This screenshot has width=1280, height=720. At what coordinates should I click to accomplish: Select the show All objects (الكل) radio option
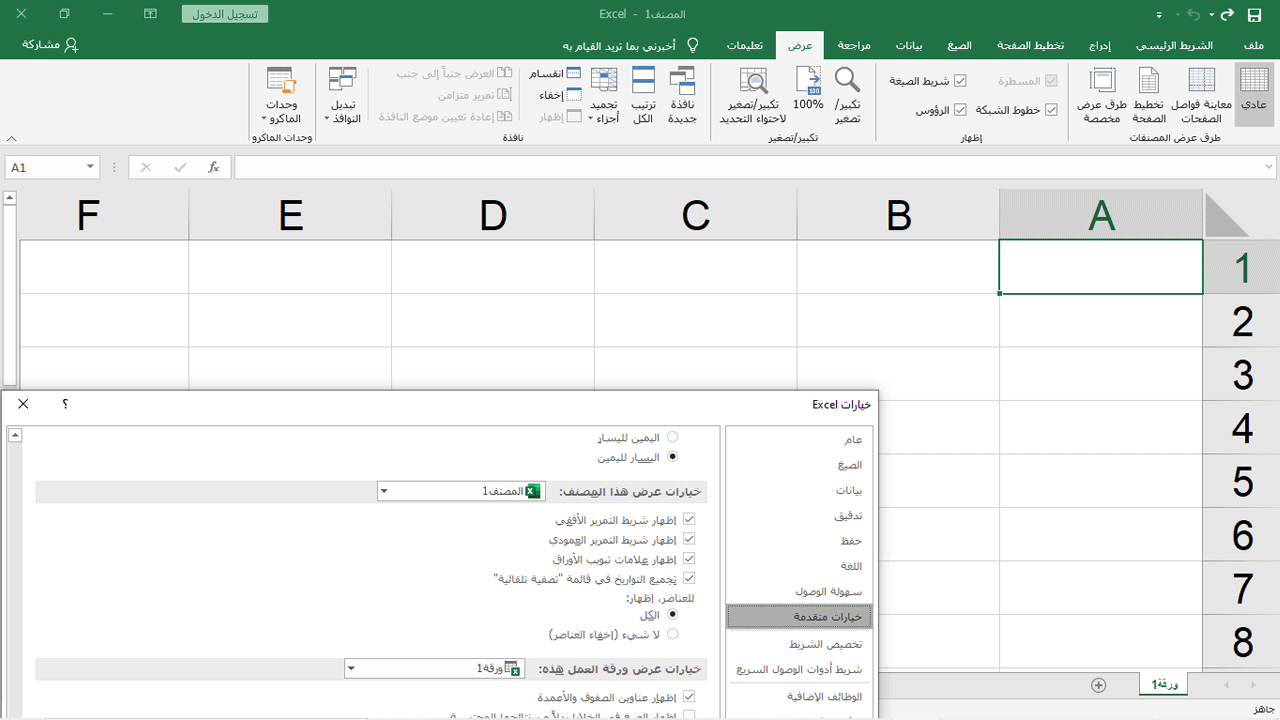[672, 615]
